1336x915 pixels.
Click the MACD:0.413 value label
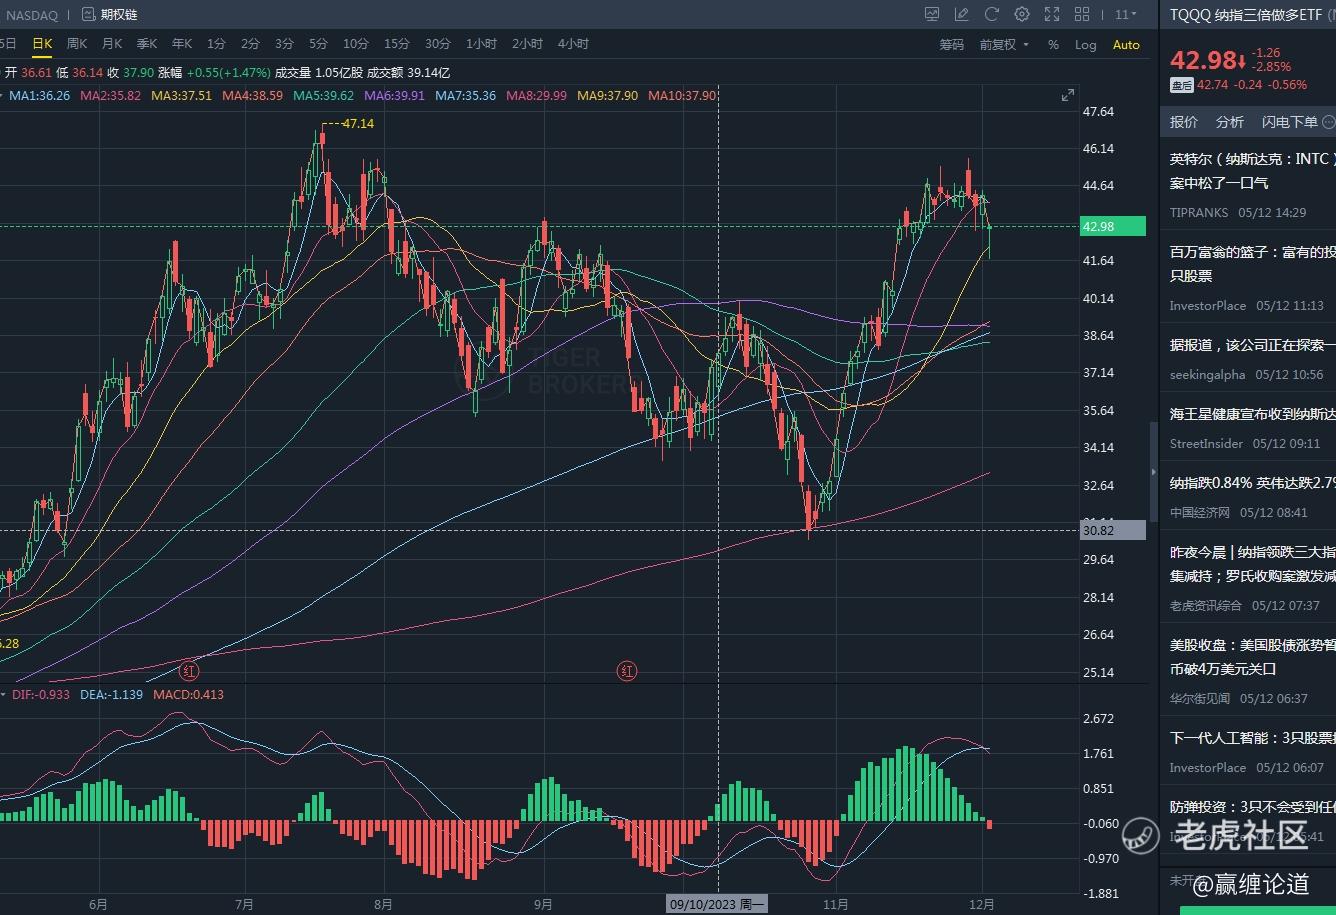(188, 694)
